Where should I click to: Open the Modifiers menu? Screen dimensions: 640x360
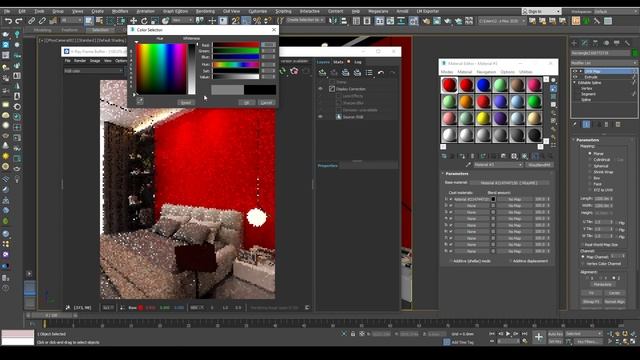click(120, 11)
